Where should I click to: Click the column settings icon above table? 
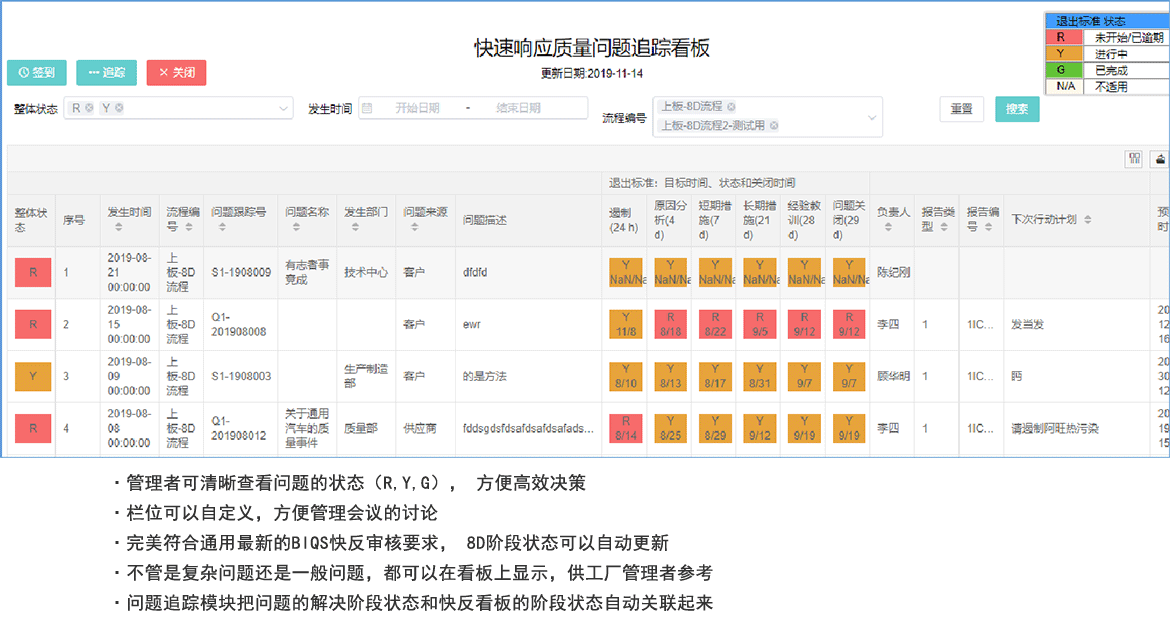tap(1135, 158)
